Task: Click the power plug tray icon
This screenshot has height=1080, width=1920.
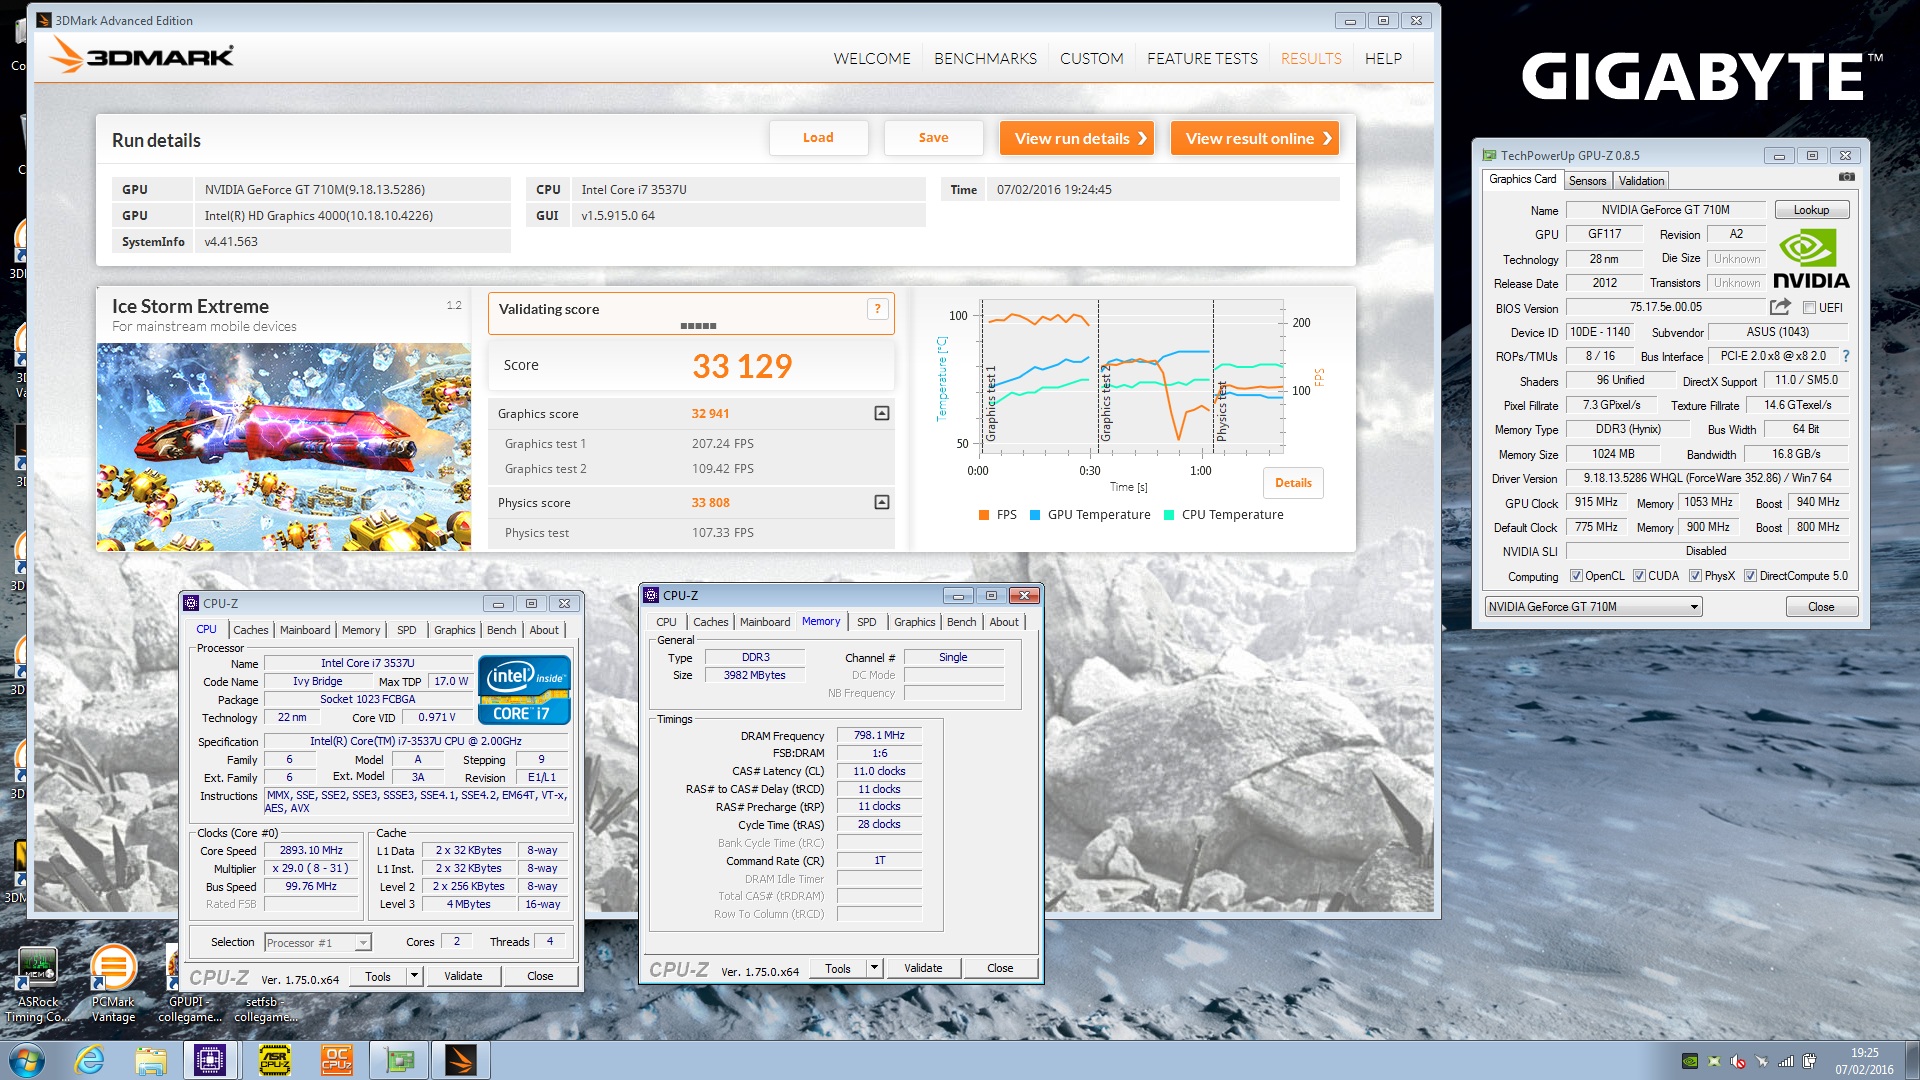Action: click(x=1809, y=1061)
